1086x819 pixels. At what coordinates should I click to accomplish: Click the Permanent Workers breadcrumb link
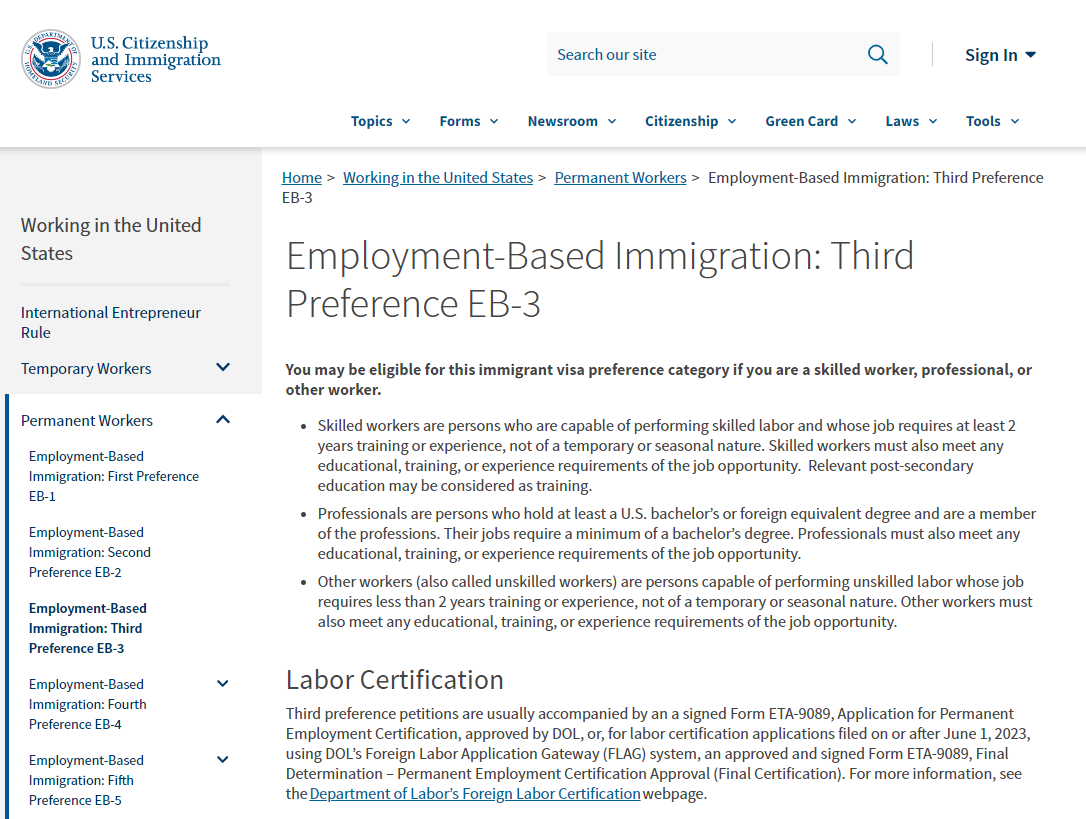(620, 178)
